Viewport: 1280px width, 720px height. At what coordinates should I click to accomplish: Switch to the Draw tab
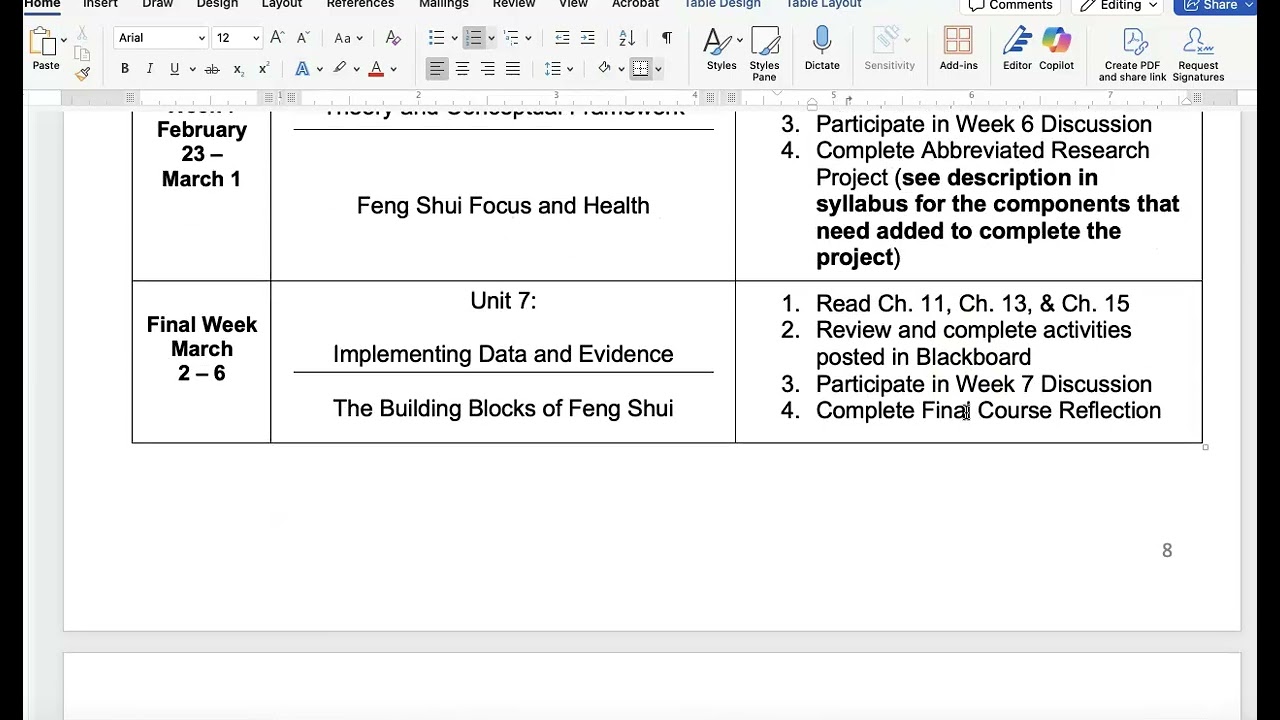(157, 5)
